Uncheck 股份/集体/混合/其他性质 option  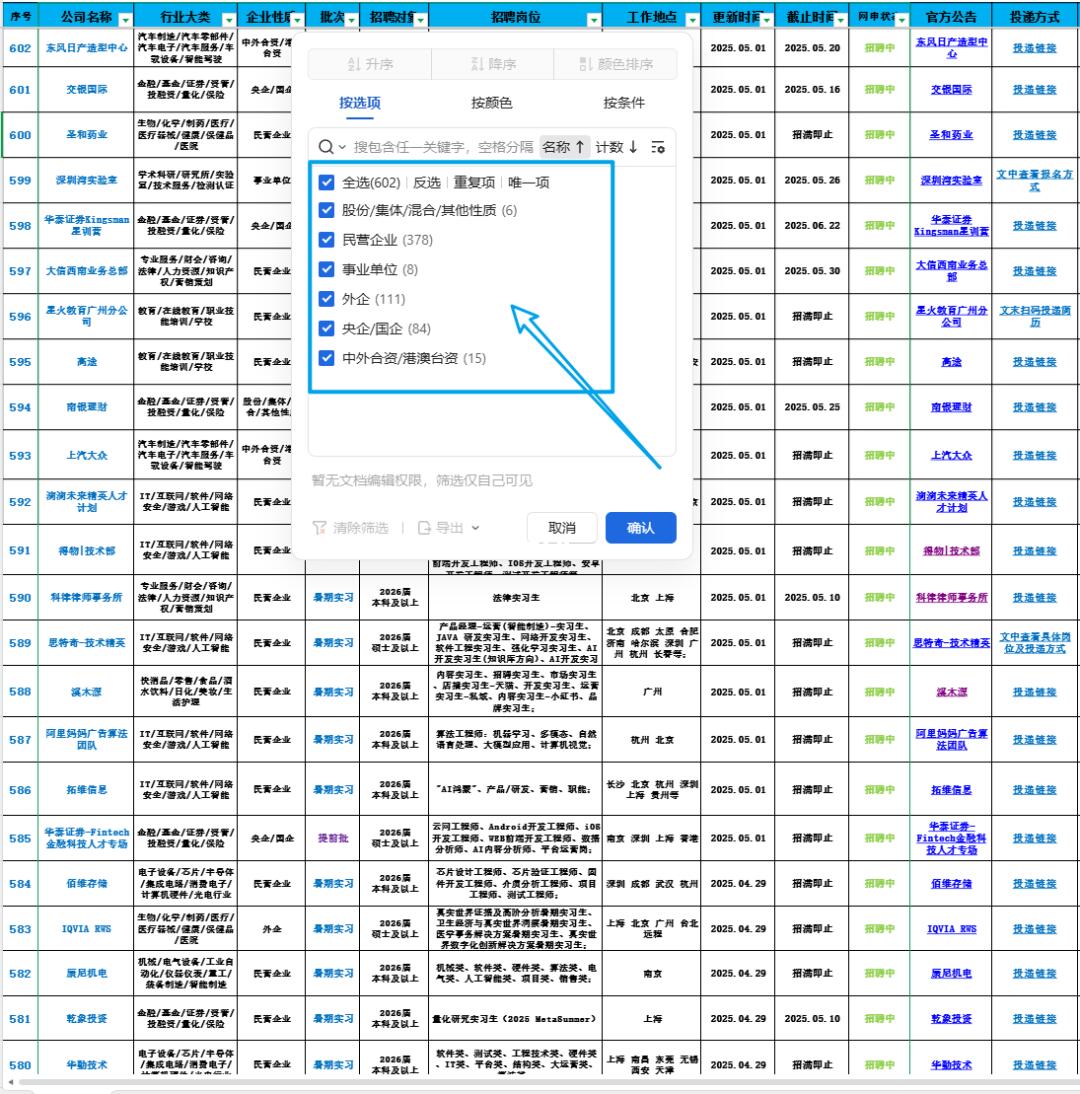click(x=327, y=210)
